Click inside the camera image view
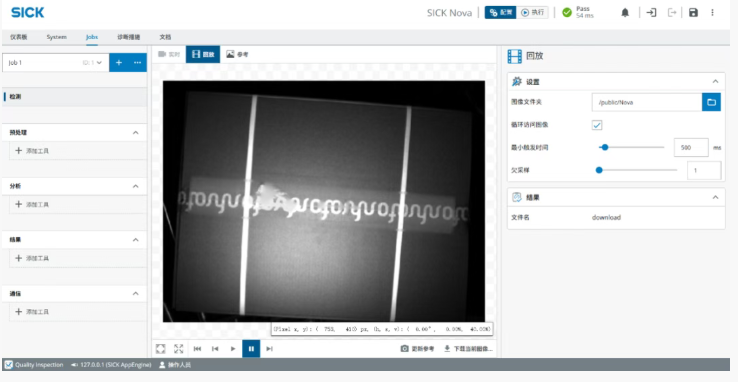The image size is (738, 382). (x=324, y=201)
